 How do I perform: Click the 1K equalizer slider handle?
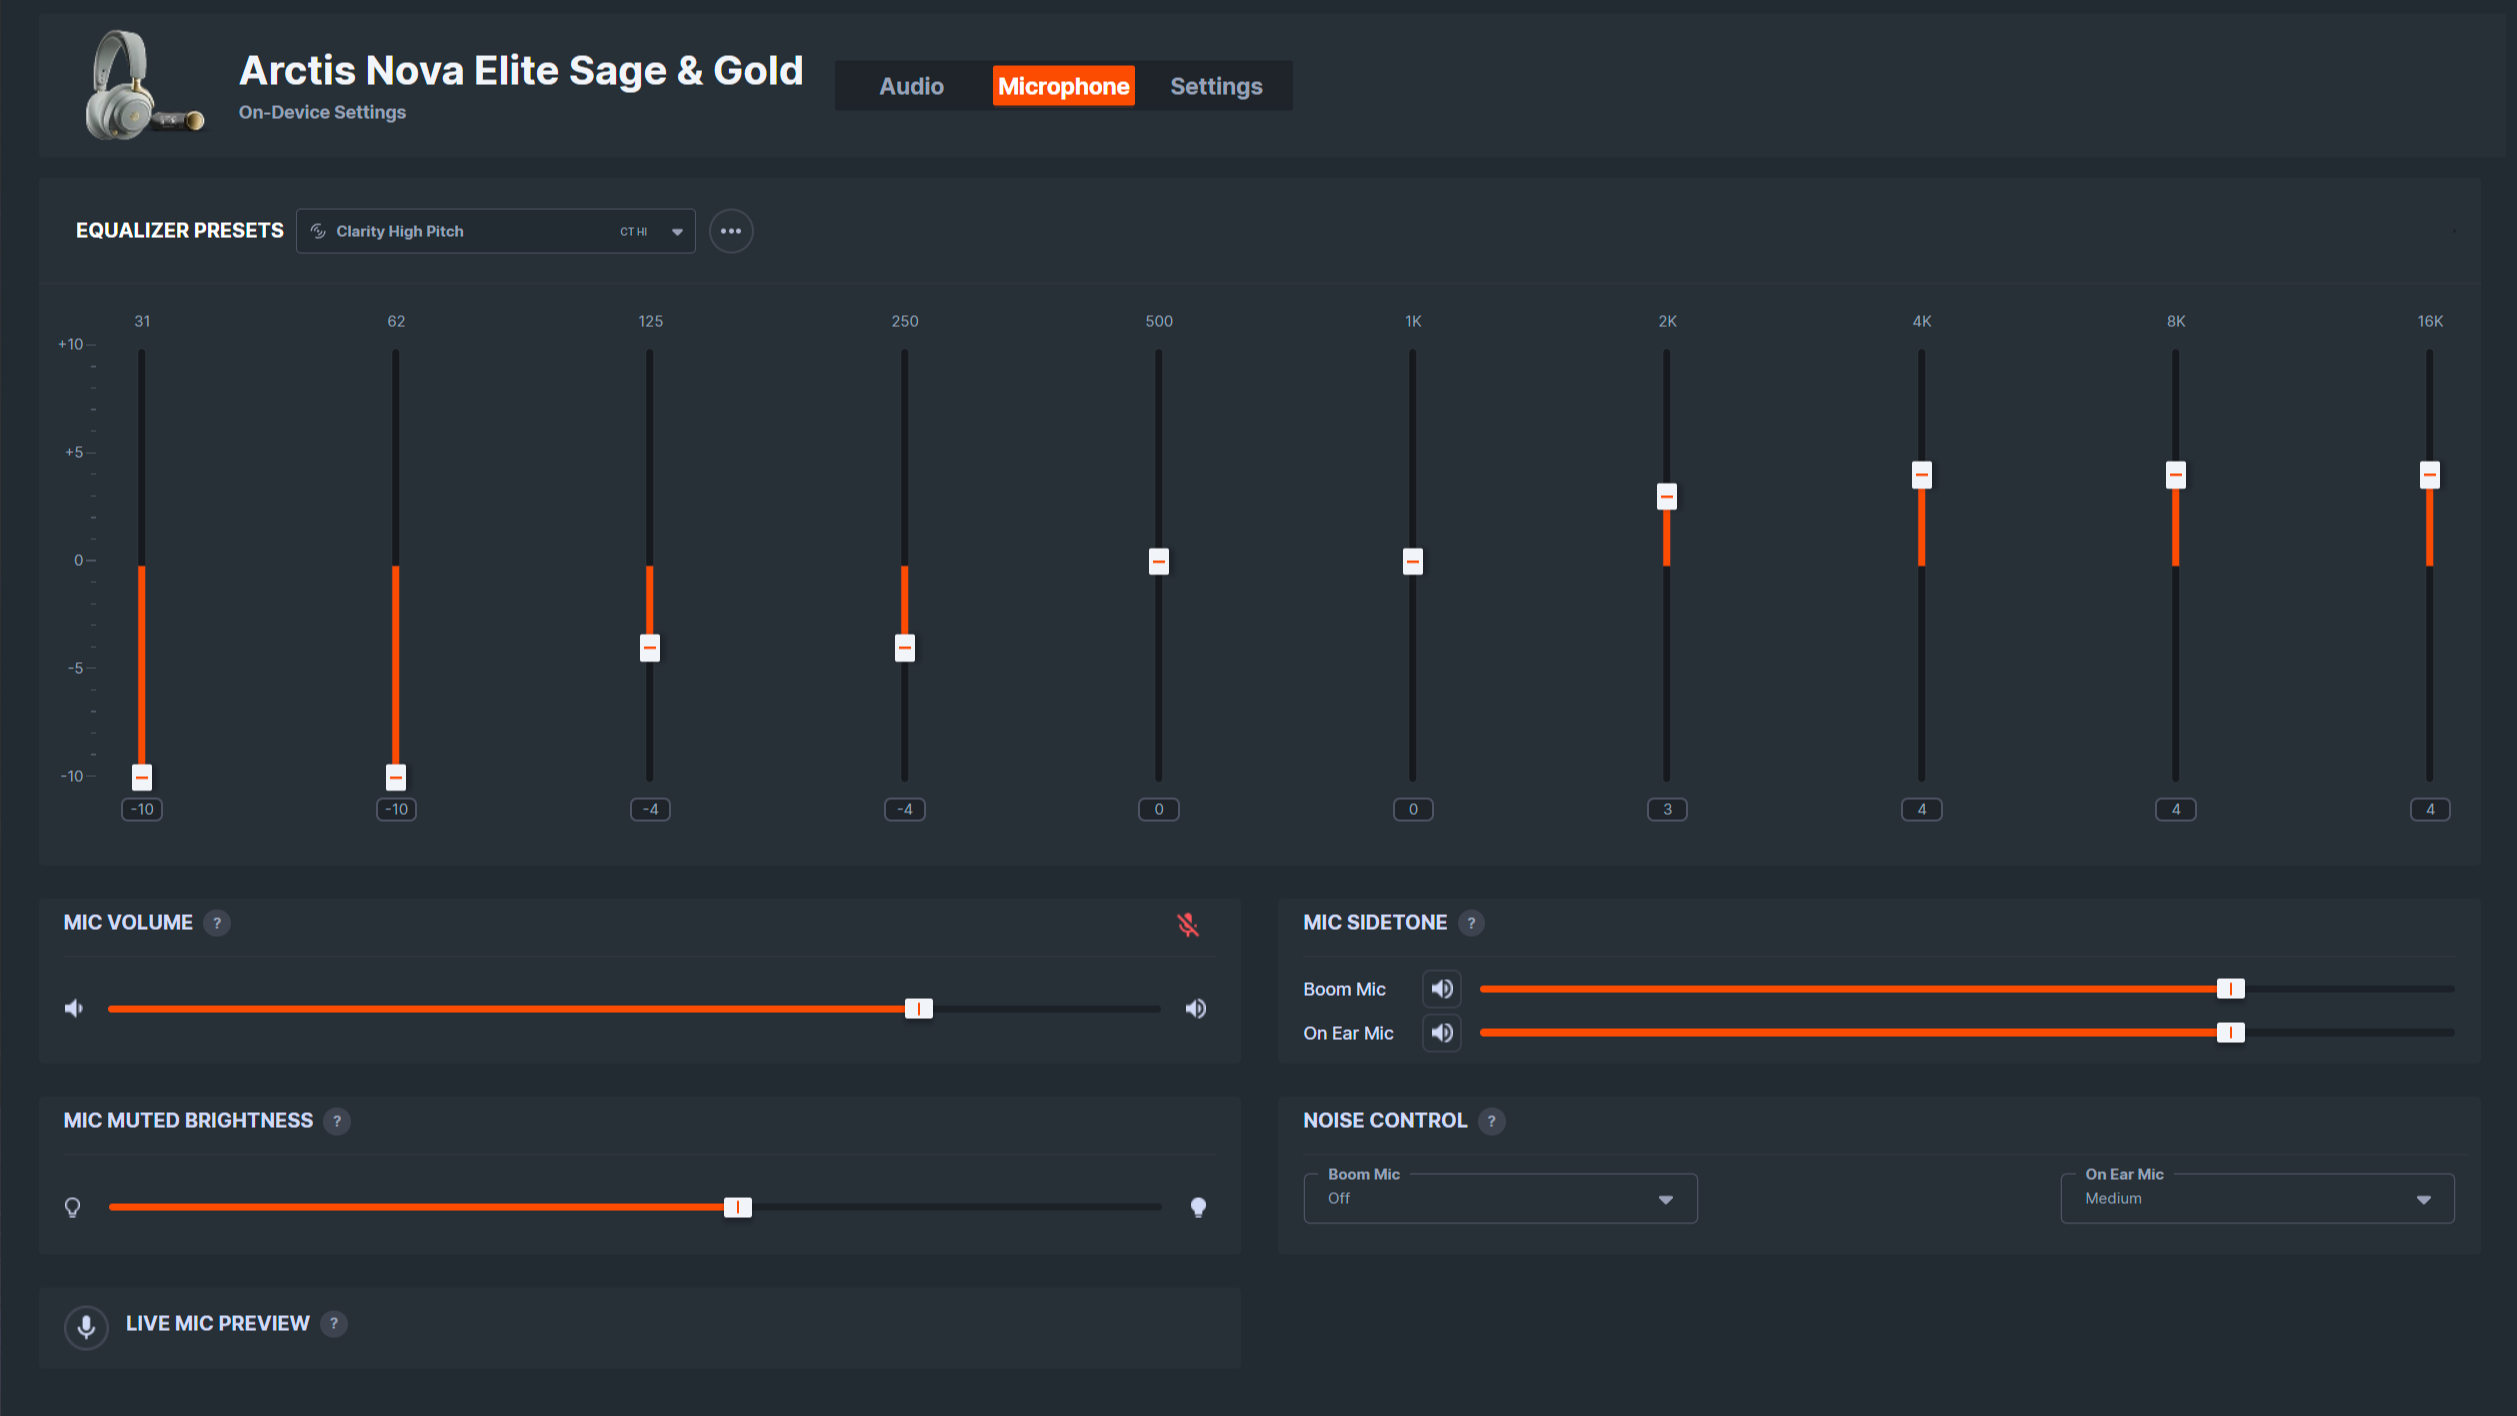1413,561
